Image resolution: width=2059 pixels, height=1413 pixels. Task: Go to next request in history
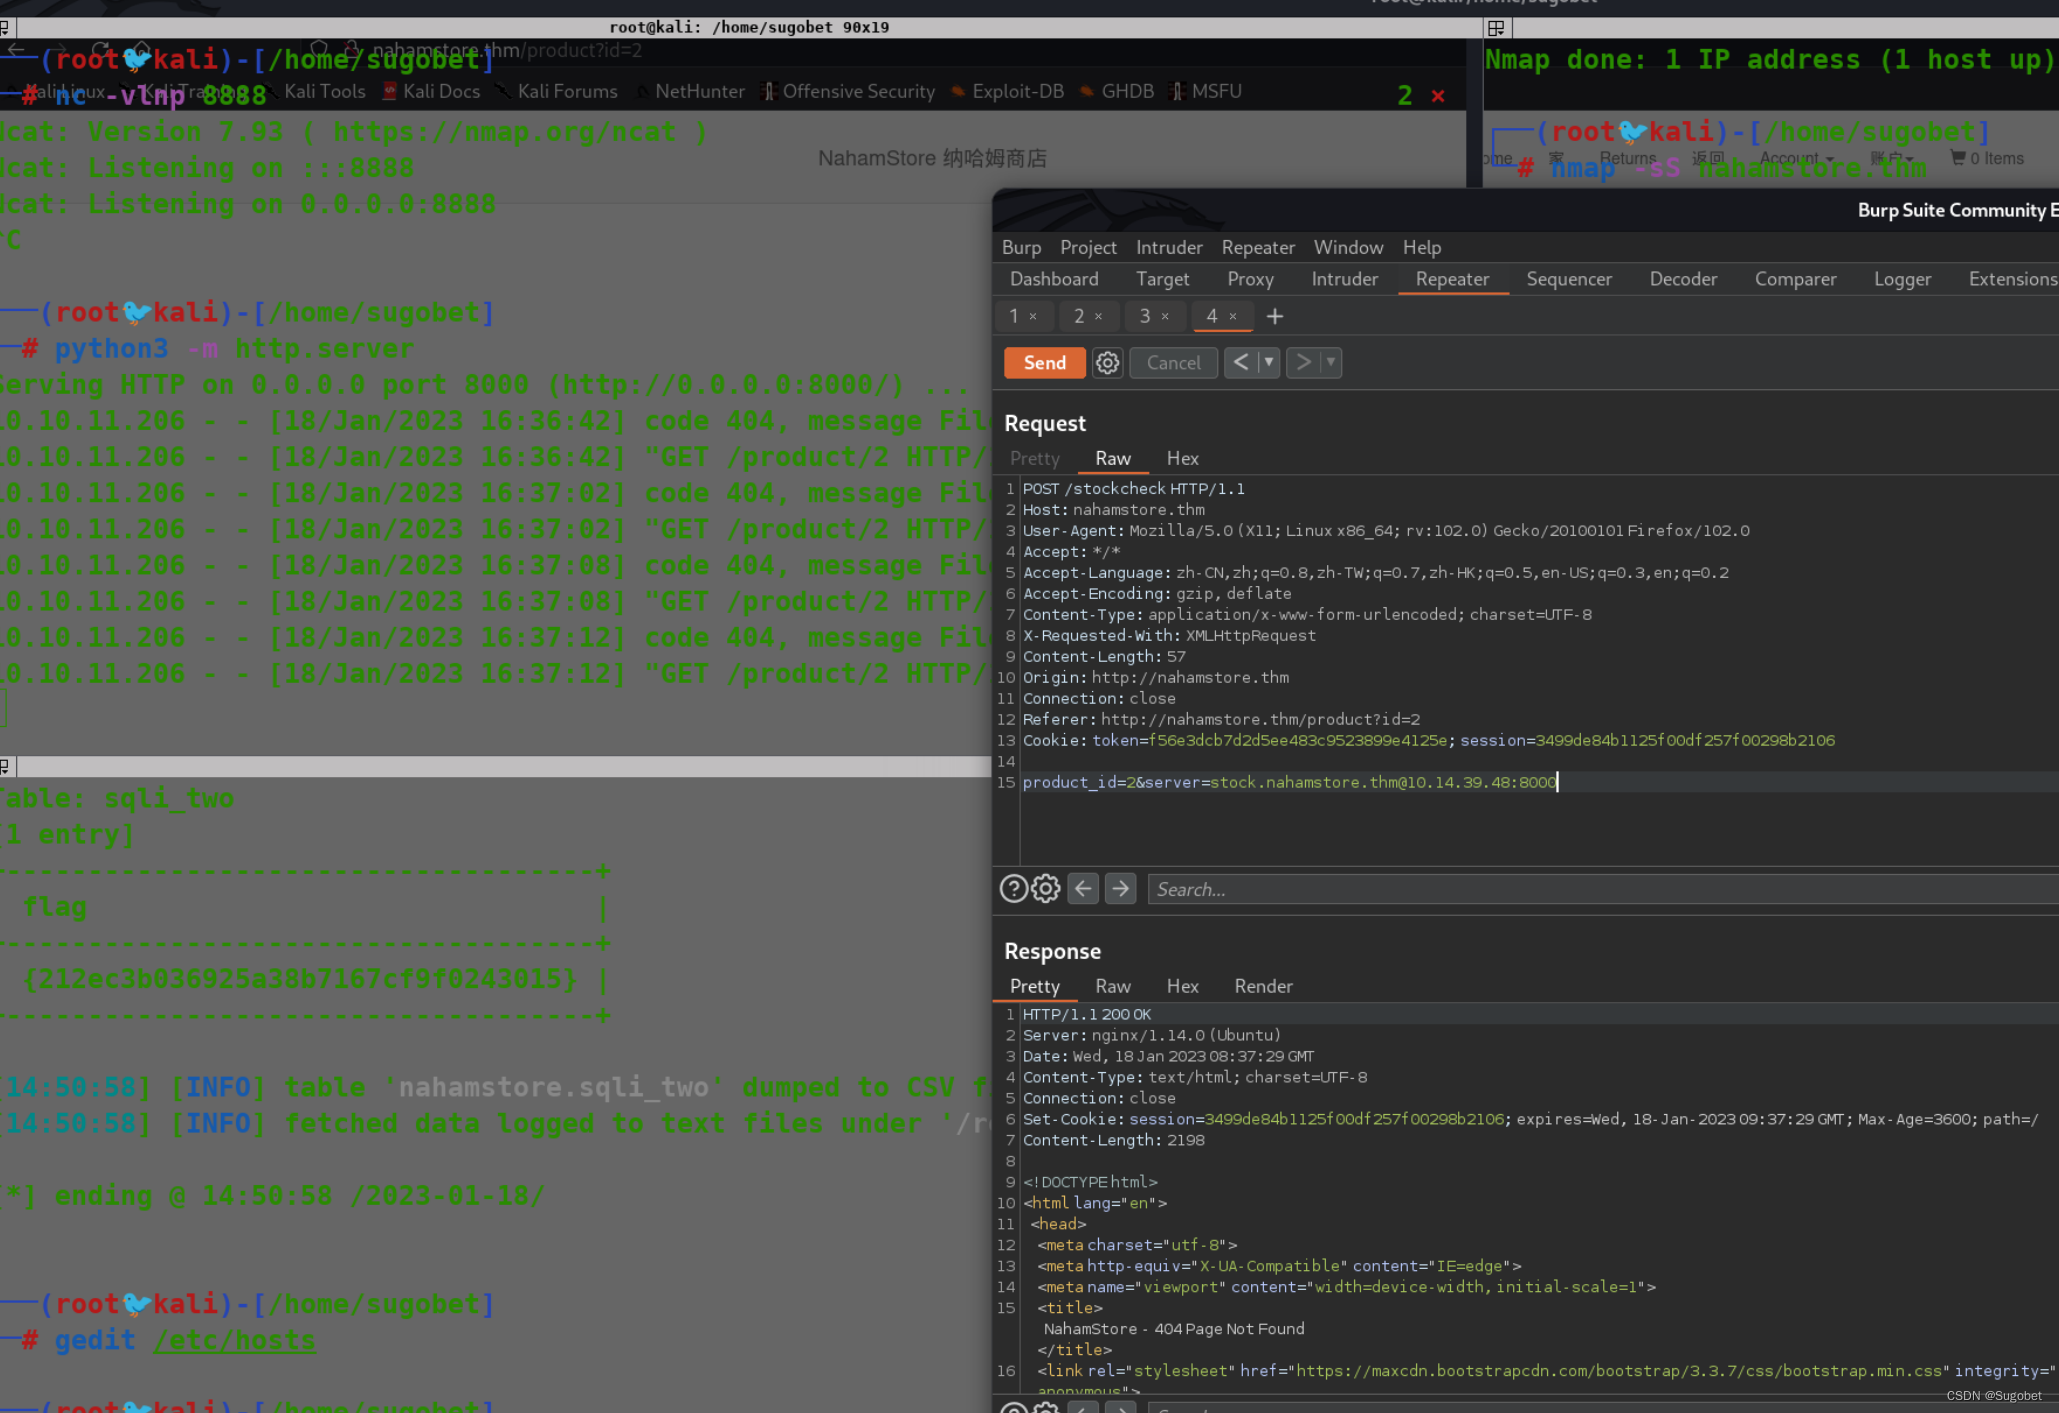[1303, 362]
